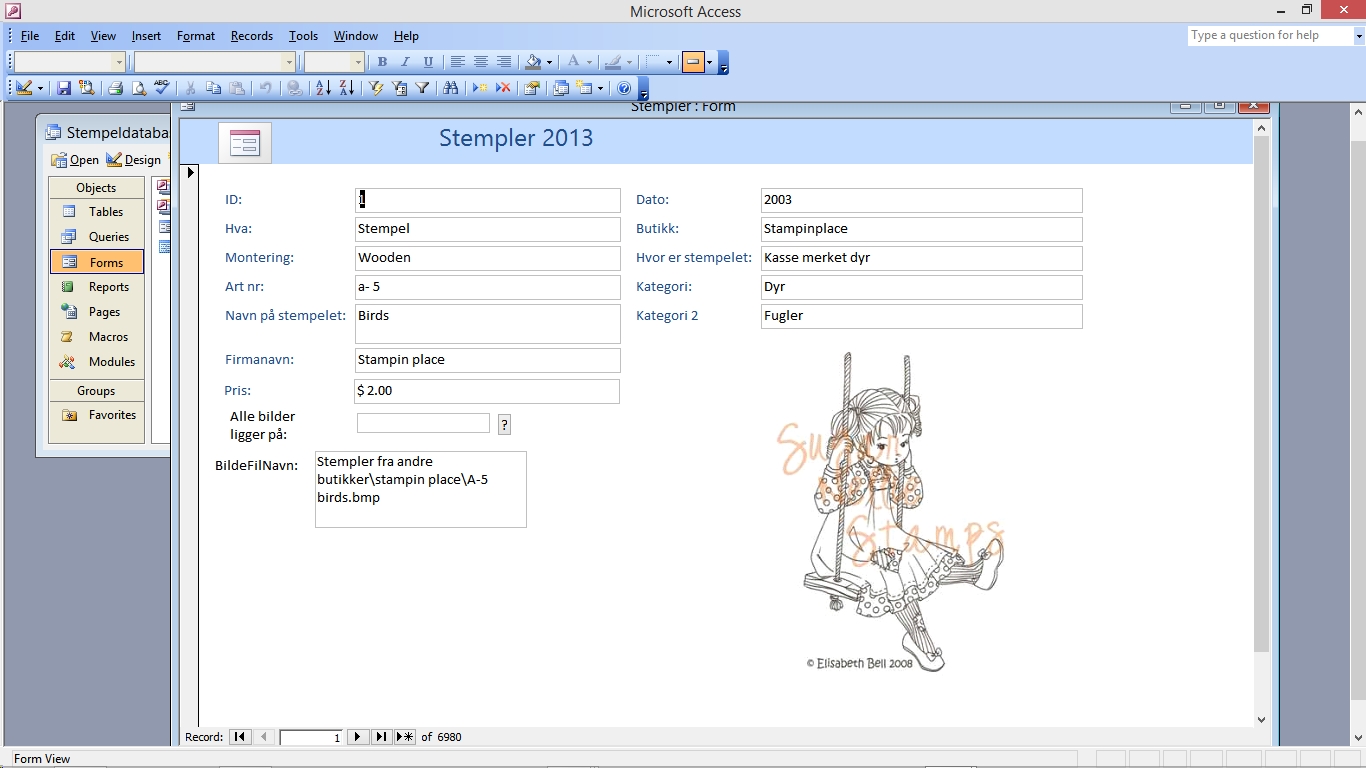Click the Fill/Back Color paint bucket

pyautogui.click(x=534, y=62)
